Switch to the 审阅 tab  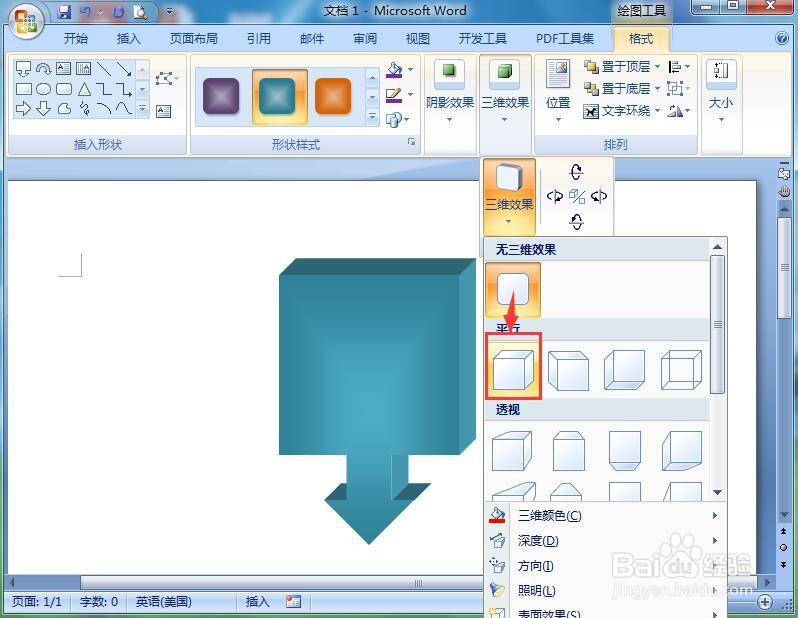click(365, 39)
